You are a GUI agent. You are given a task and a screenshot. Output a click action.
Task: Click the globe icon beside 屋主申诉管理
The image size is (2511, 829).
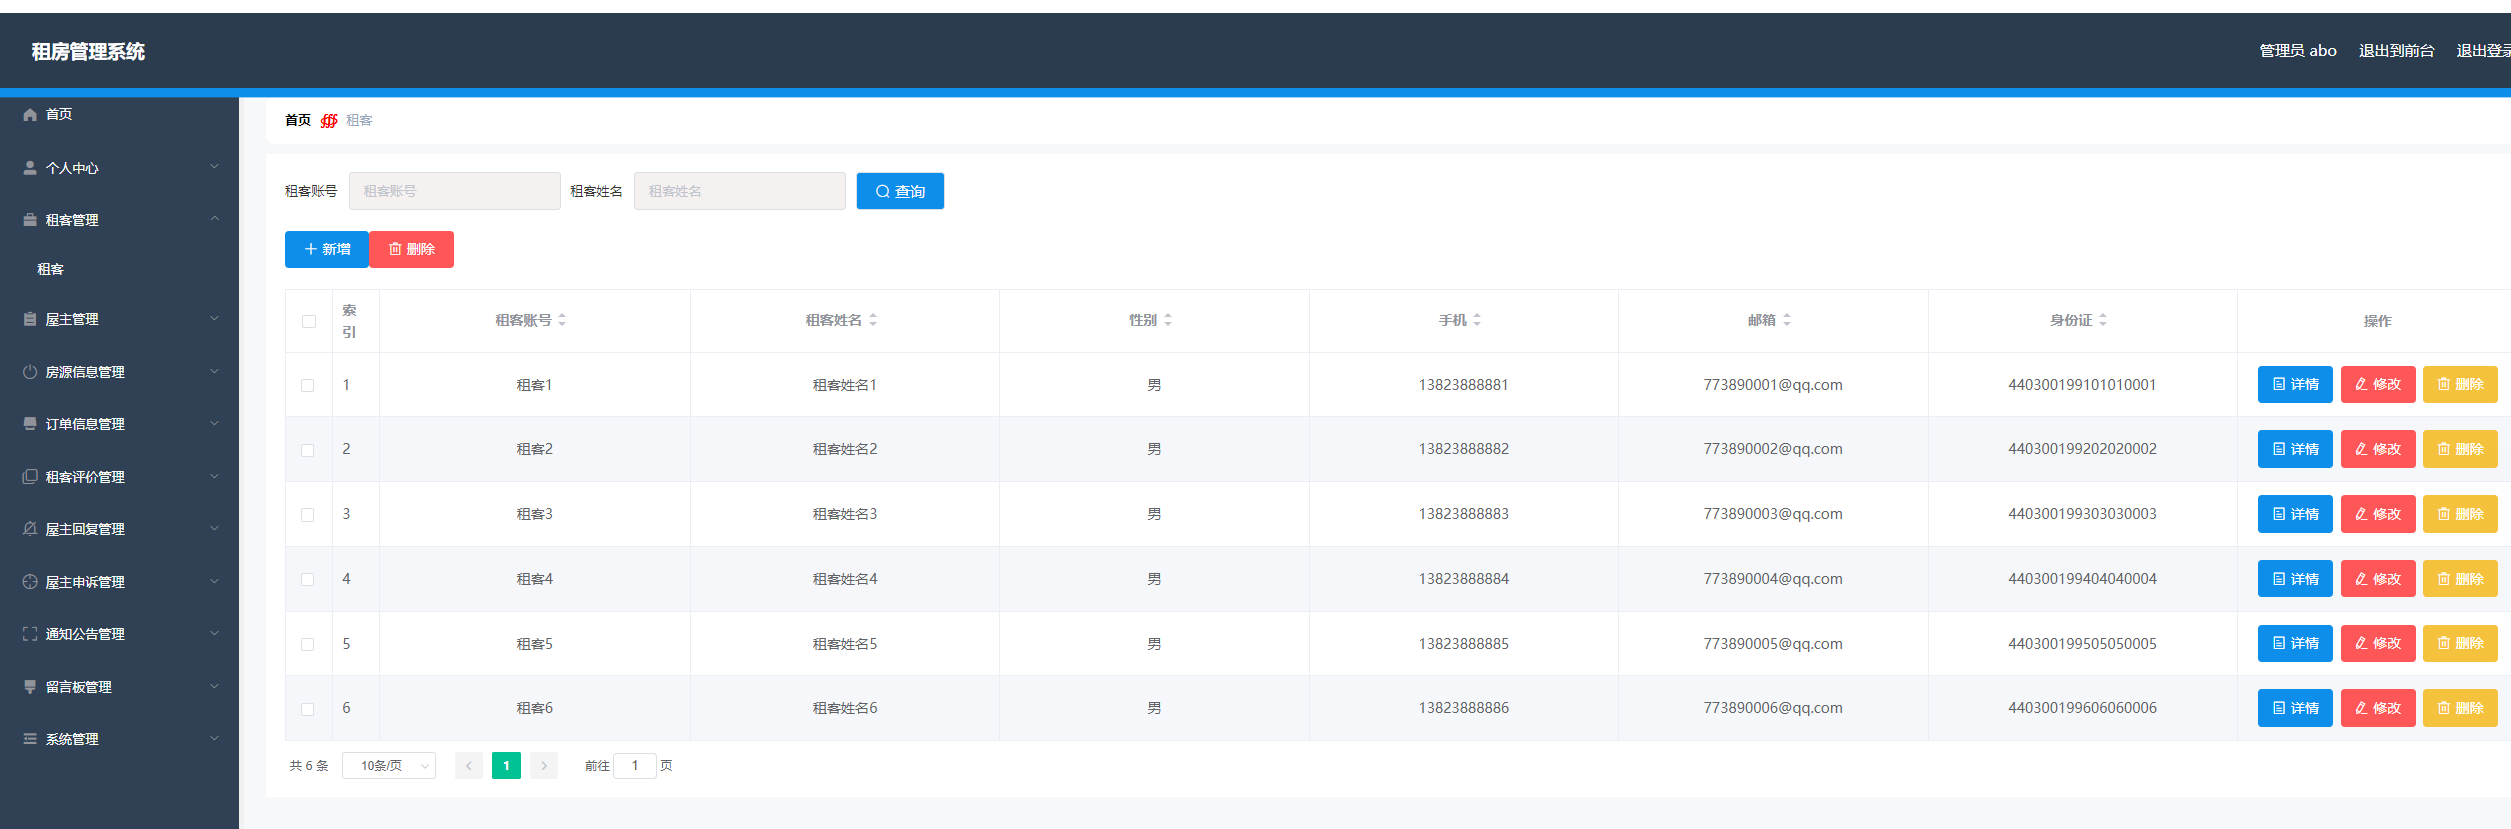coord(30,582)
